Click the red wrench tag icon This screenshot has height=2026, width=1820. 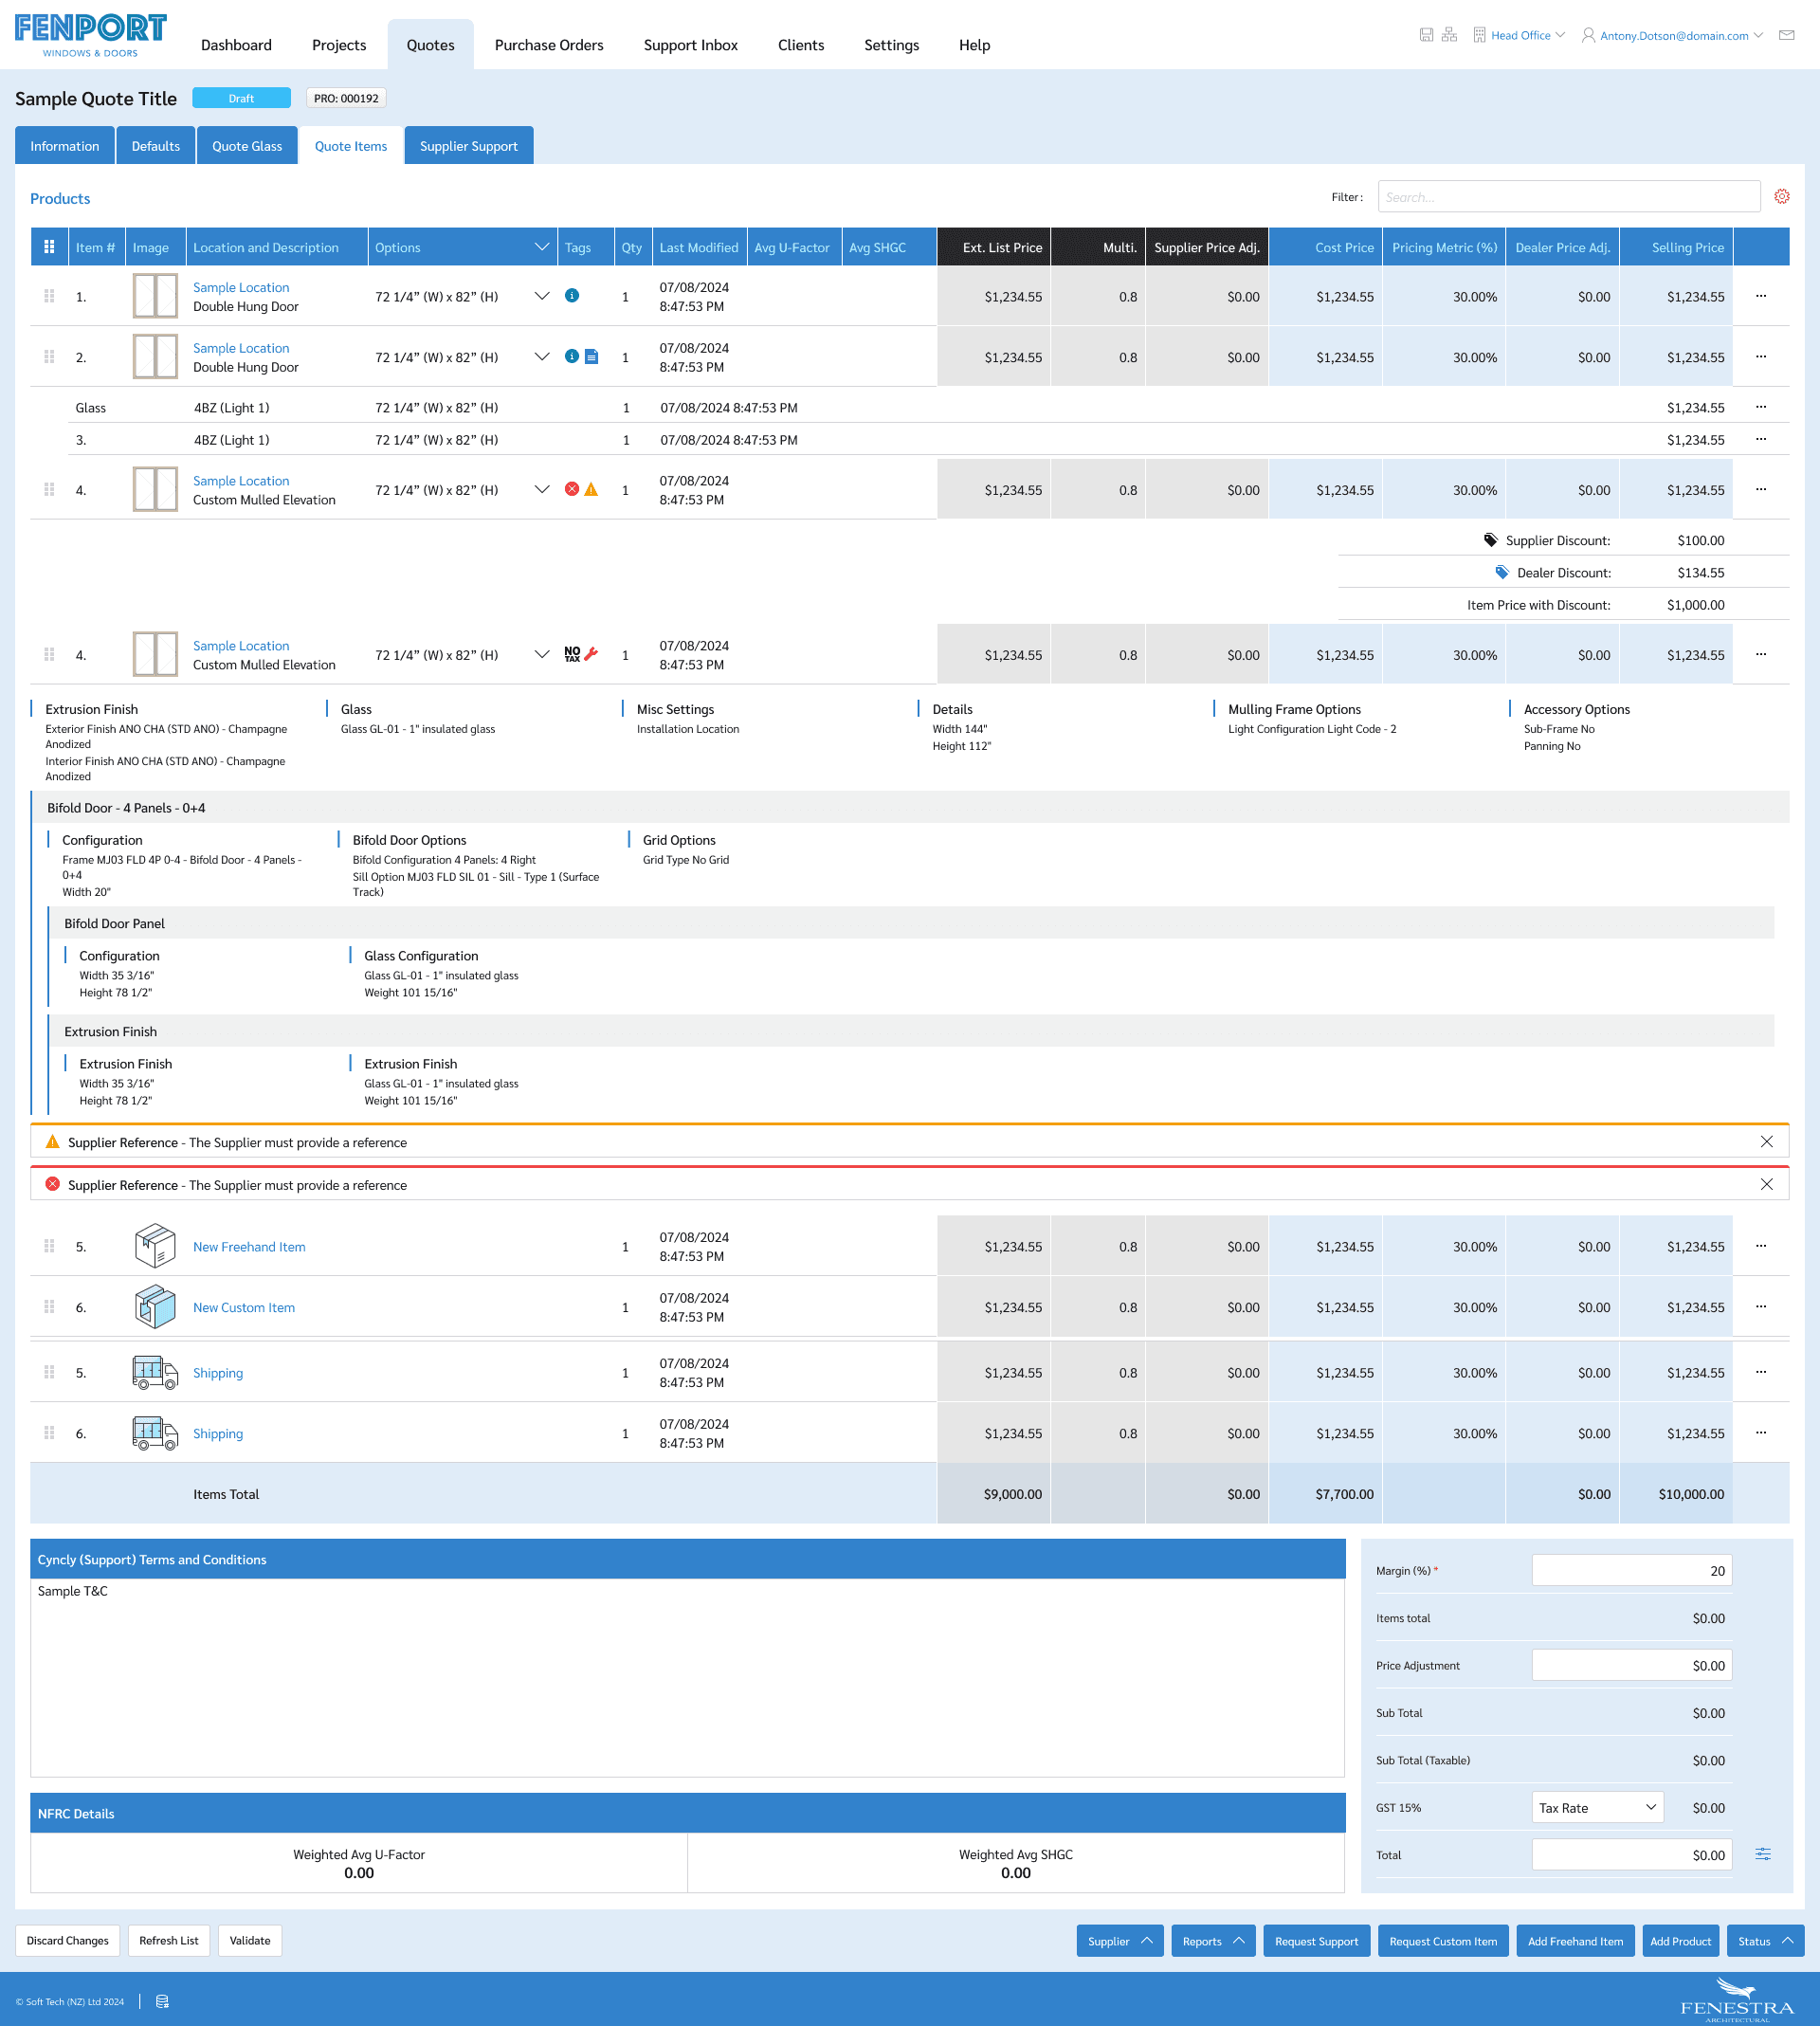point(591,654)
